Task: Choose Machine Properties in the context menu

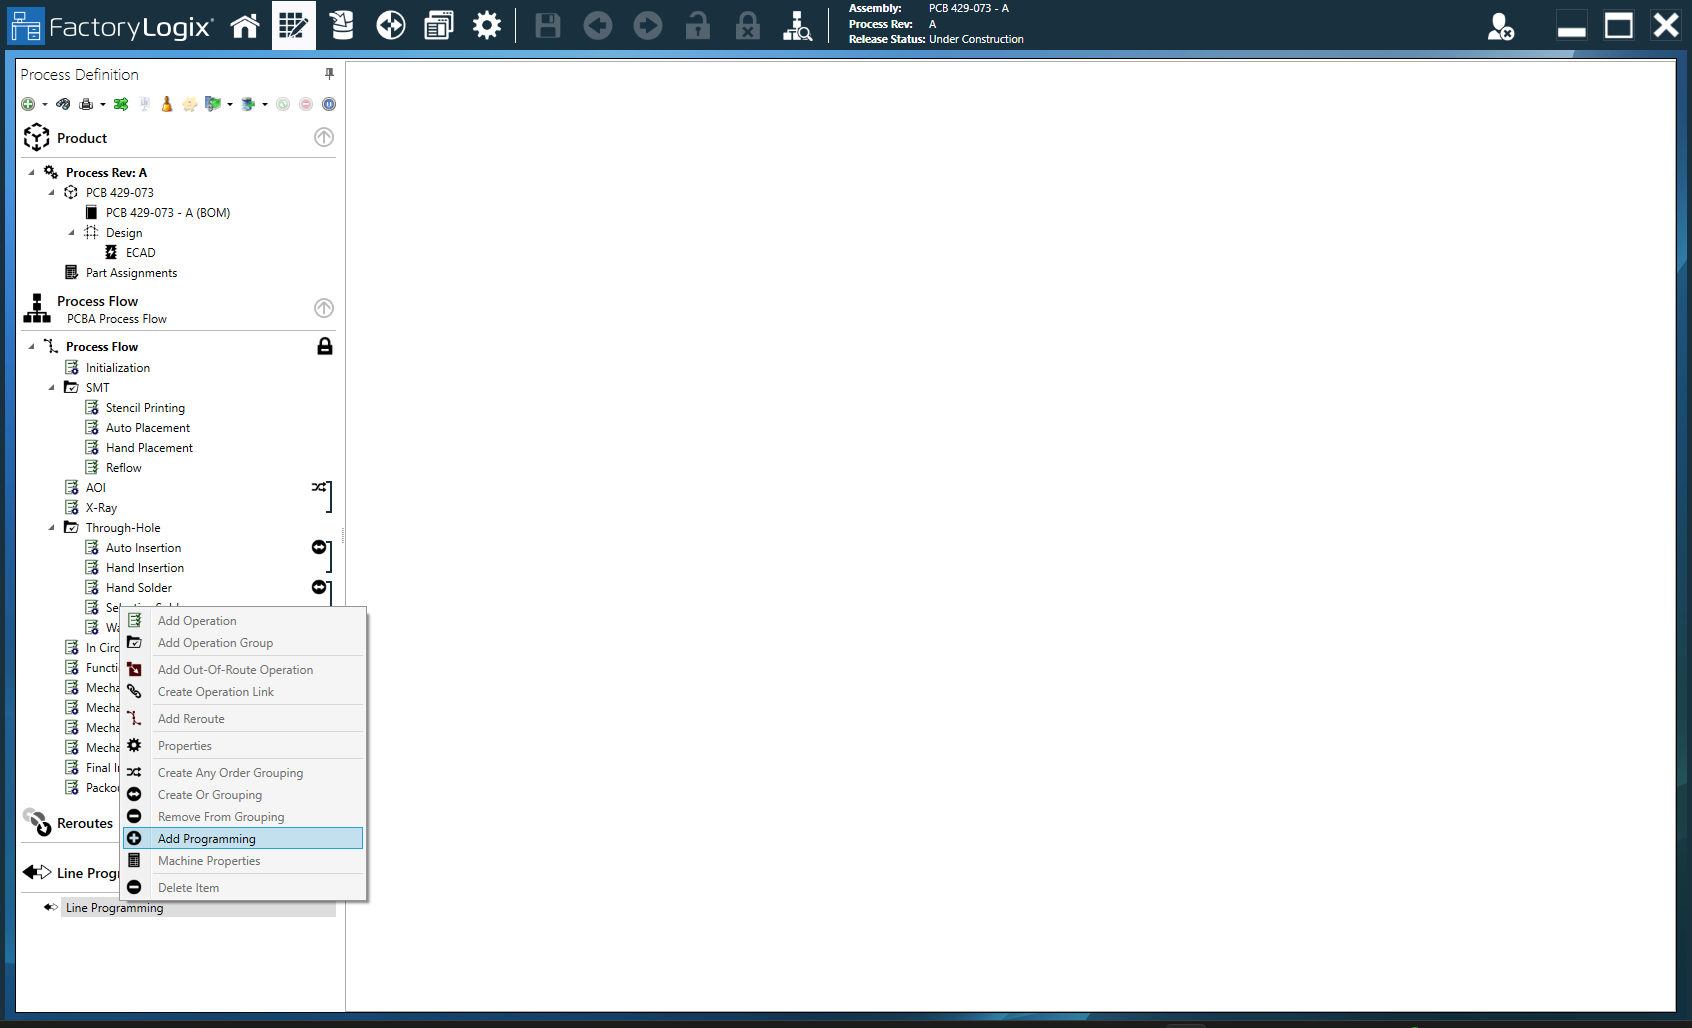Action: point(209,860)
